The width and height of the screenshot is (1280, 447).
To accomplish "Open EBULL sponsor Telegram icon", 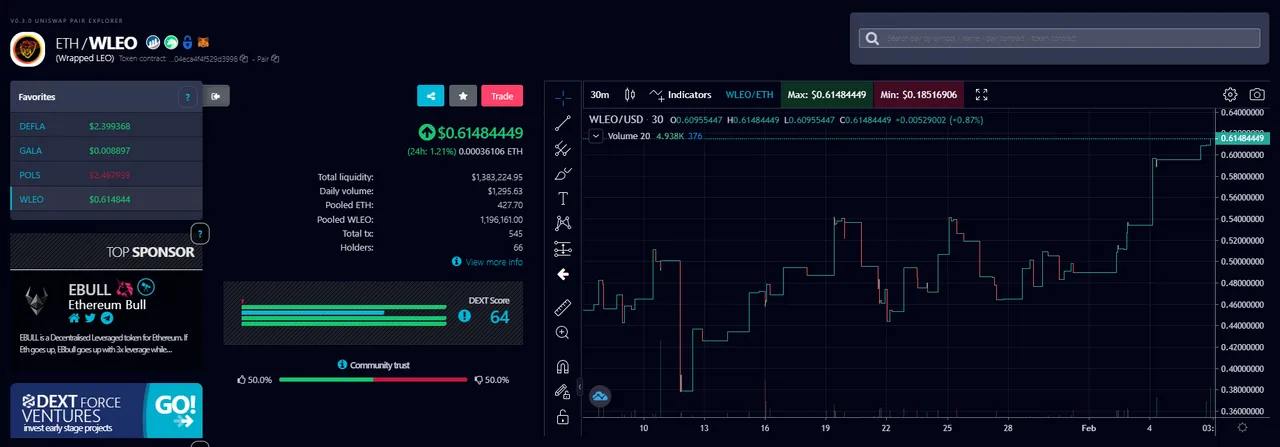I will (x=107, y=318).
